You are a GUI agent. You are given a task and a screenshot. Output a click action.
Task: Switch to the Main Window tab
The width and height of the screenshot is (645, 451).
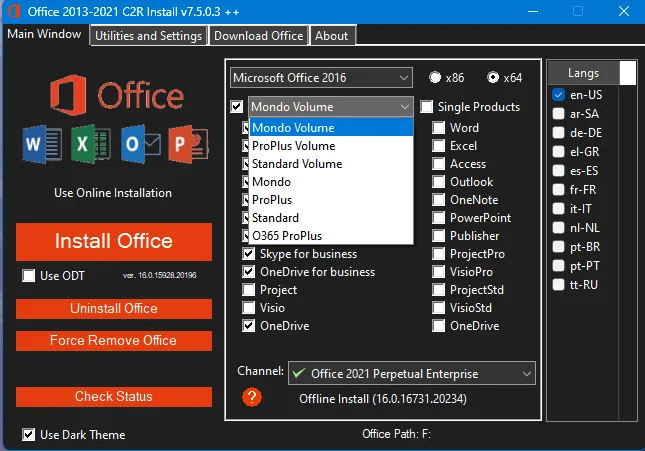click(x=44, y=34)
